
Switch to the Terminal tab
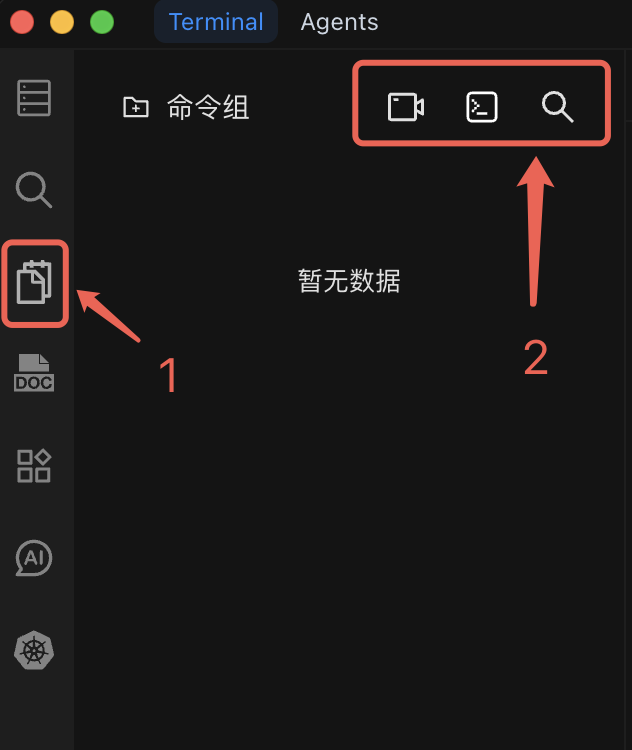216,22
